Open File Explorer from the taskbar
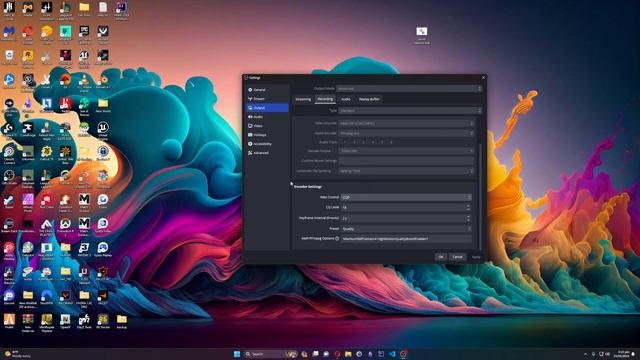 pyautogui.click(x=348, y=354)
